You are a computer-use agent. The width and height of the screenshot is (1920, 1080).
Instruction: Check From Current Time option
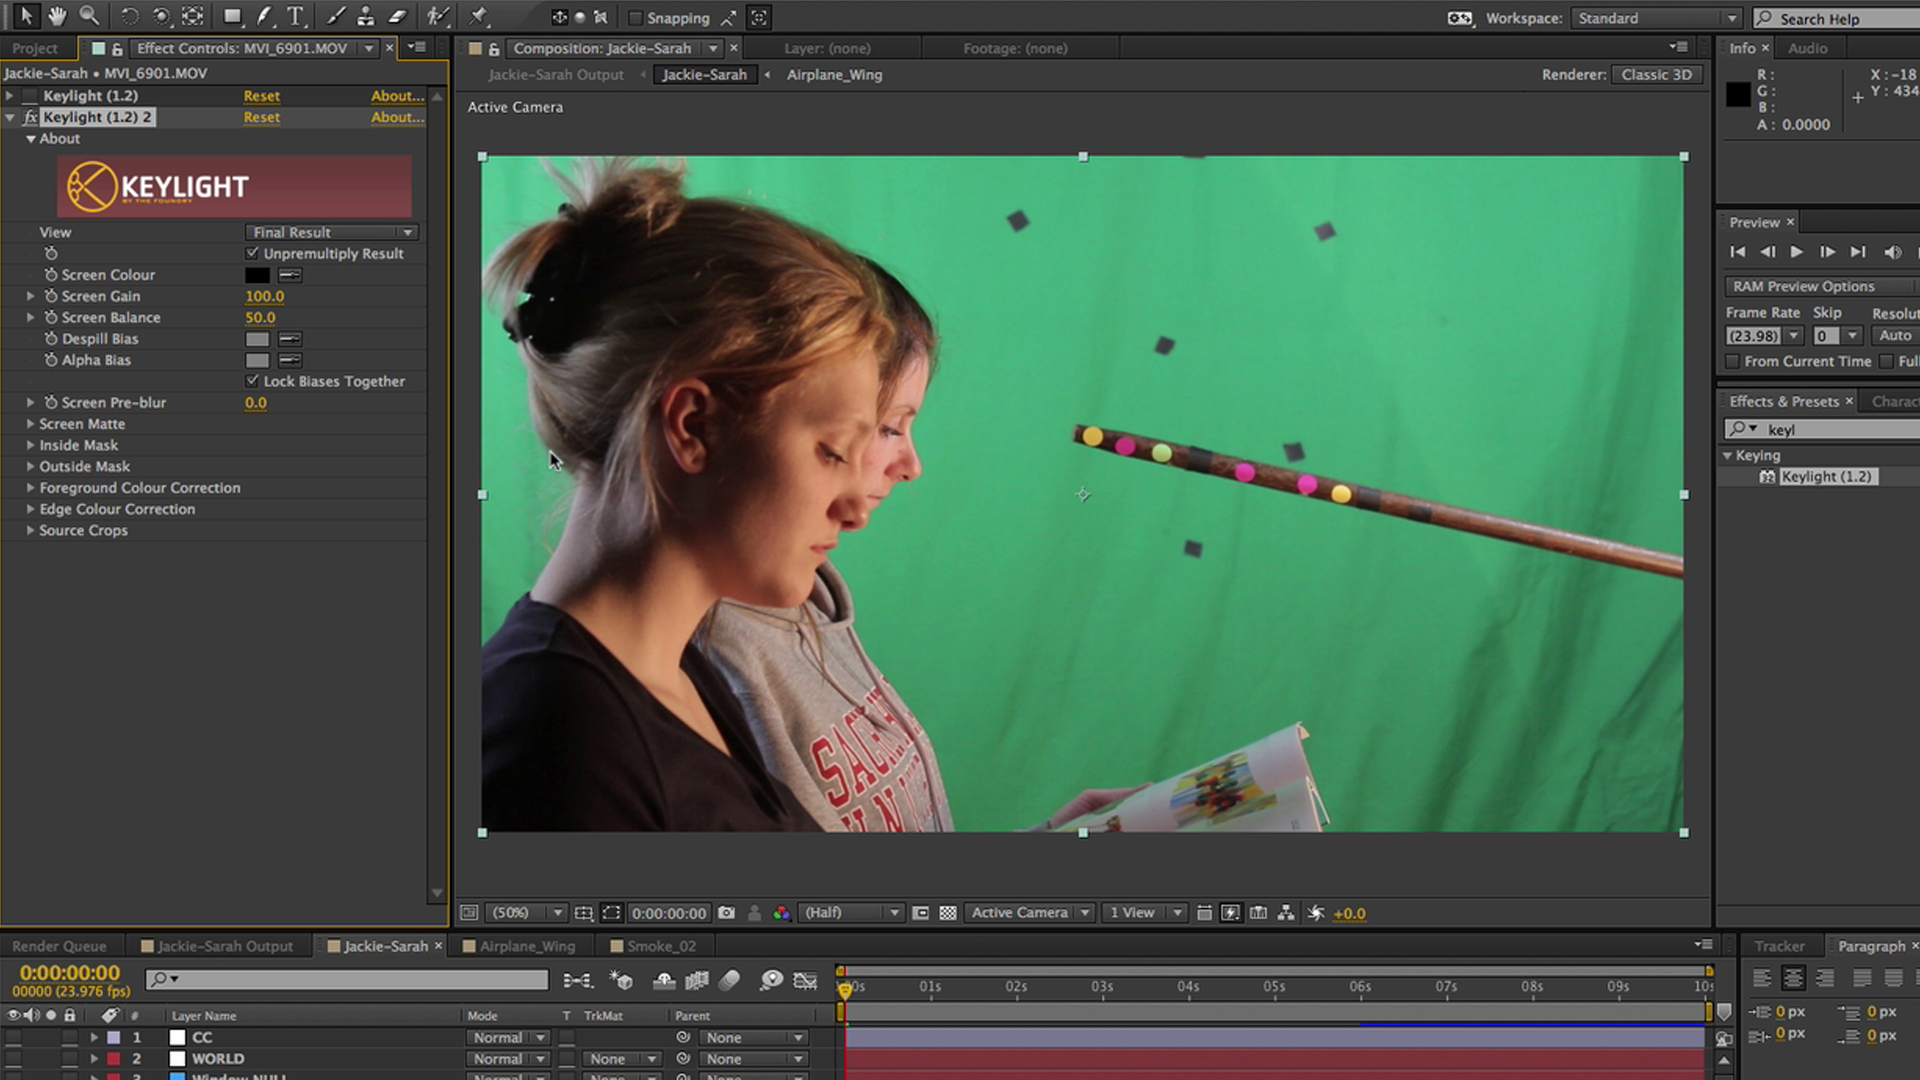click(1733, 361)
